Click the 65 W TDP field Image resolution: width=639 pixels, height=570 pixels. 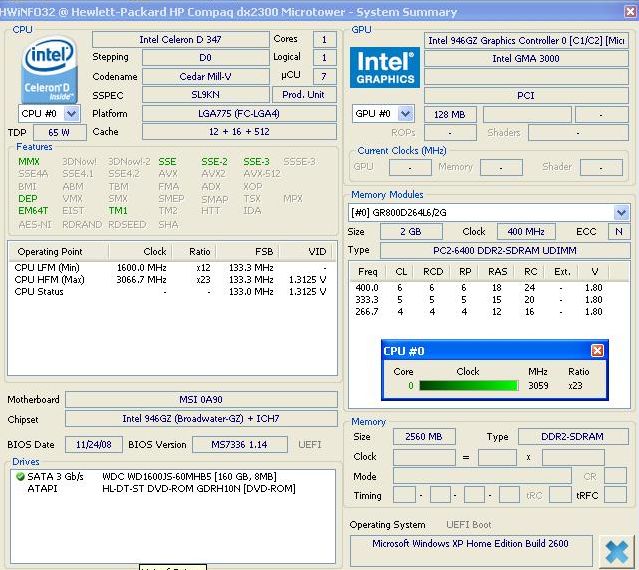pos(59,132)
